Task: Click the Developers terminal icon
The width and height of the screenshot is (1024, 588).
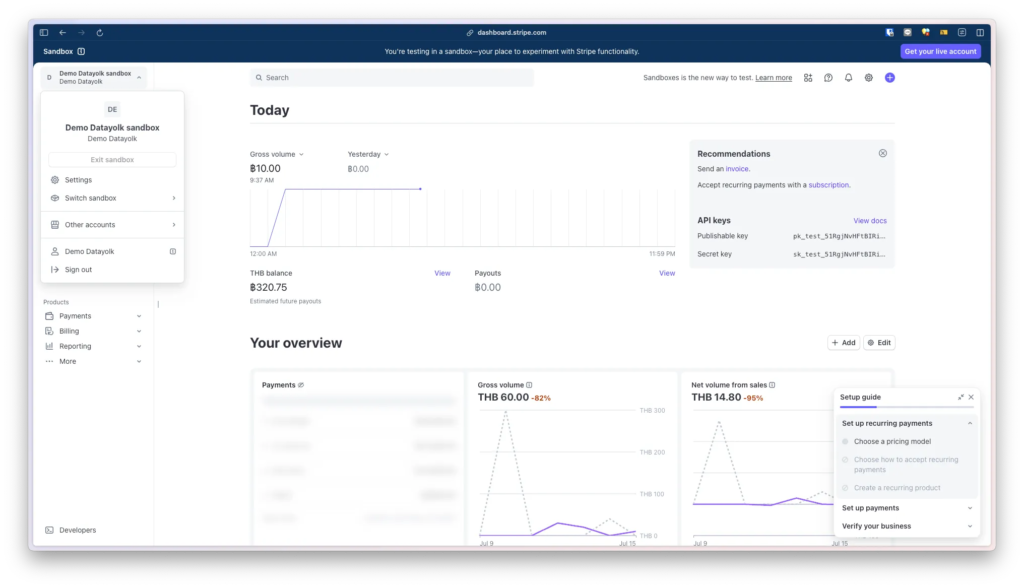Action: 49,530
